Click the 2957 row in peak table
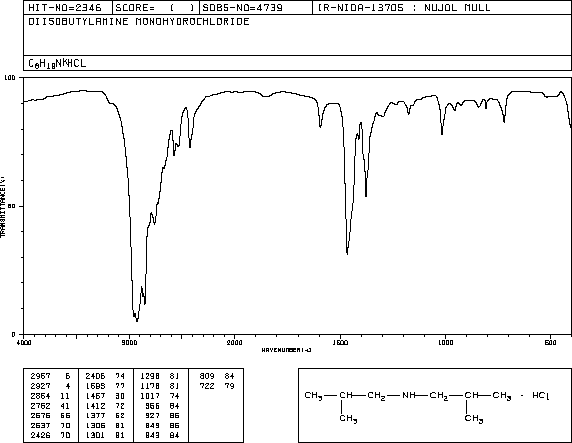572x443 pixels. tap(50, 376)
